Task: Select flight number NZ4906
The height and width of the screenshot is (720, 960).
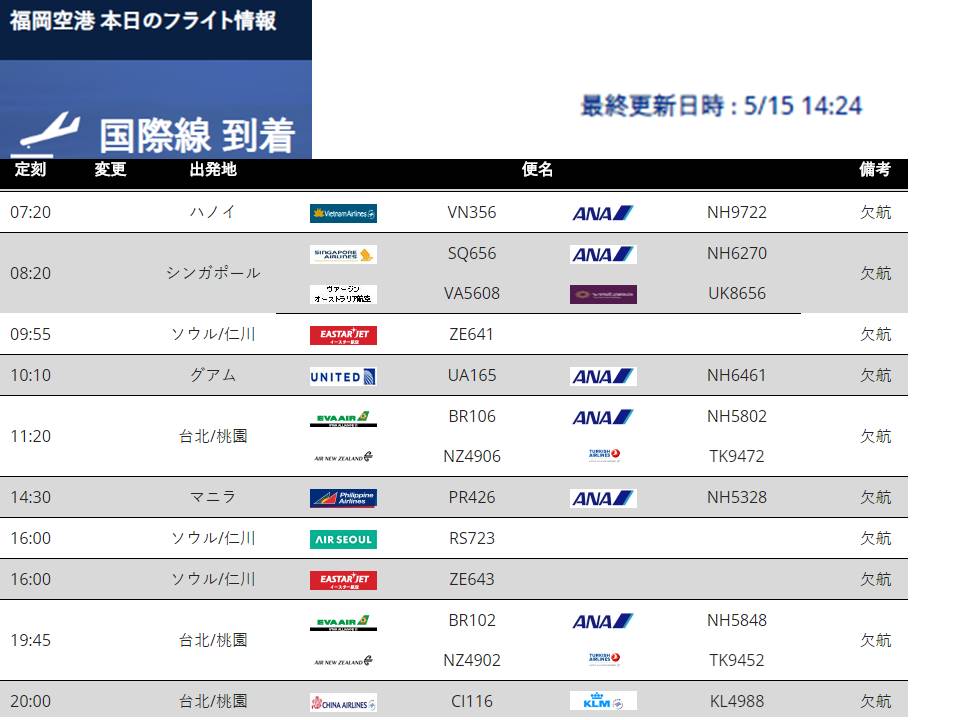Action: coord(471,456)
